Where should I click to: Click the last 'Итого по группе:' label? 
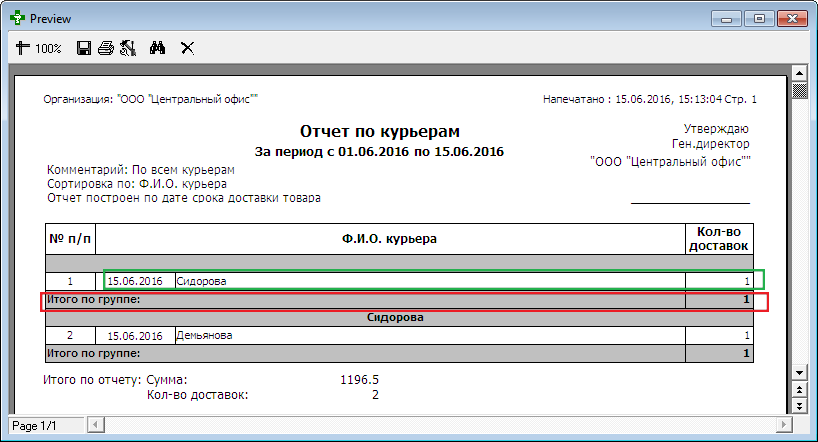tap(93, 353)
